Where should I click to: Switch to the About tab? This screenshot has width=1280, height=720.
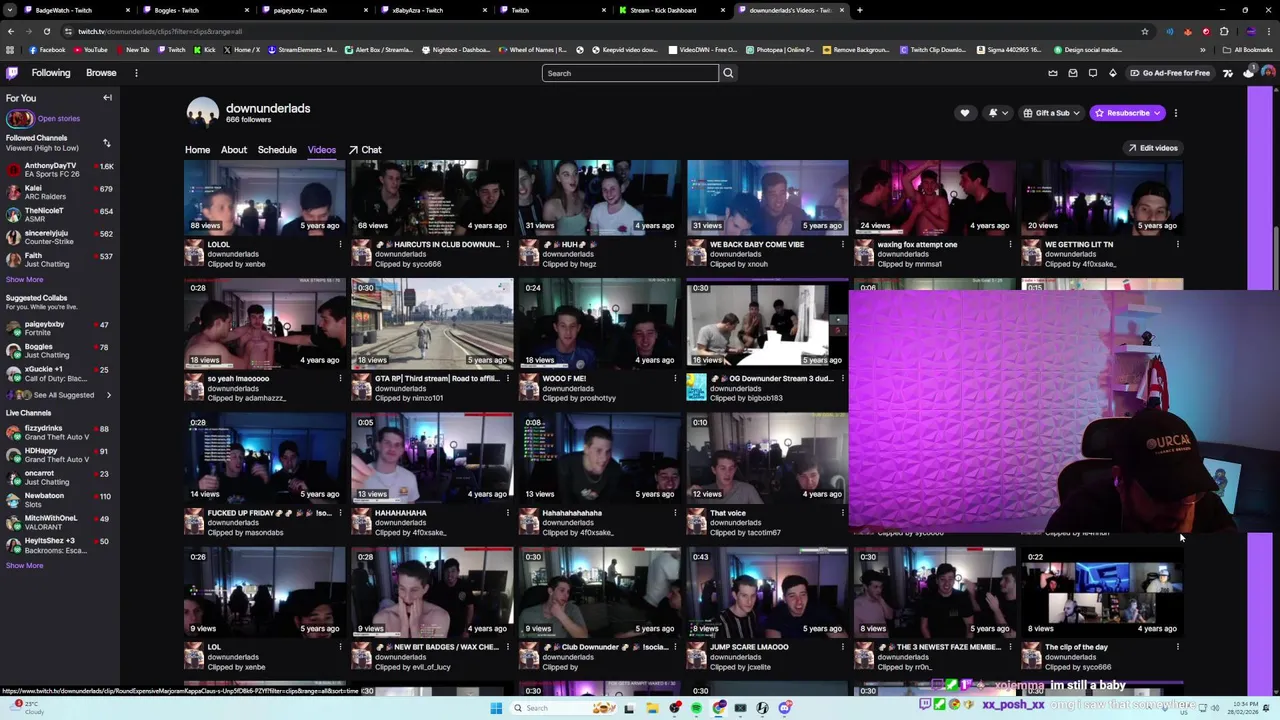(234, 150)
